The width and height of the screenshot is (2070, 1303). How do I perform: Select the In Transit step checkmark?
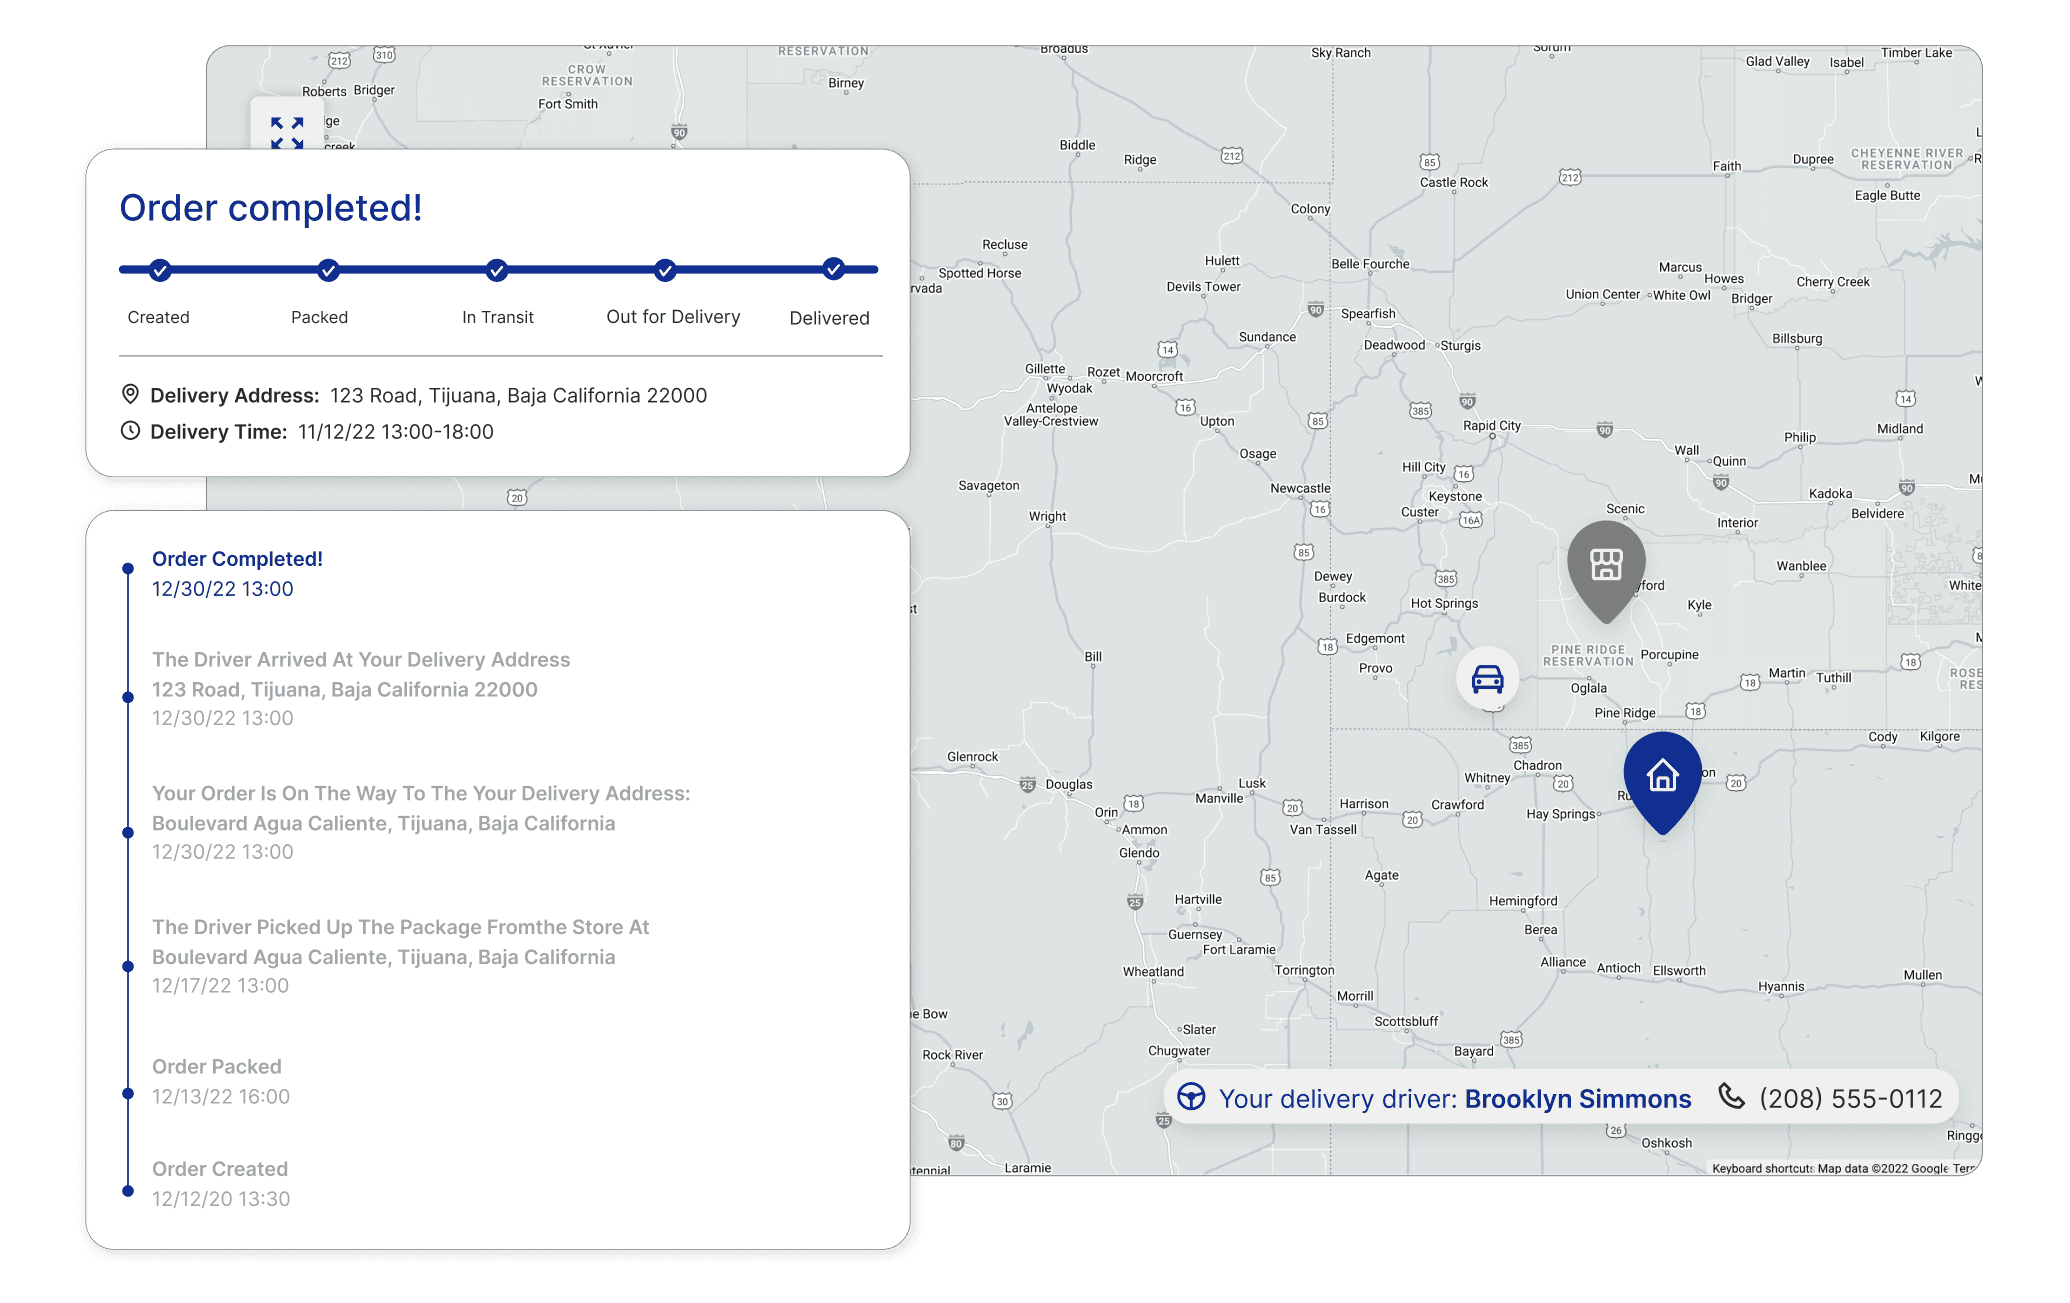tap(497, 270)
